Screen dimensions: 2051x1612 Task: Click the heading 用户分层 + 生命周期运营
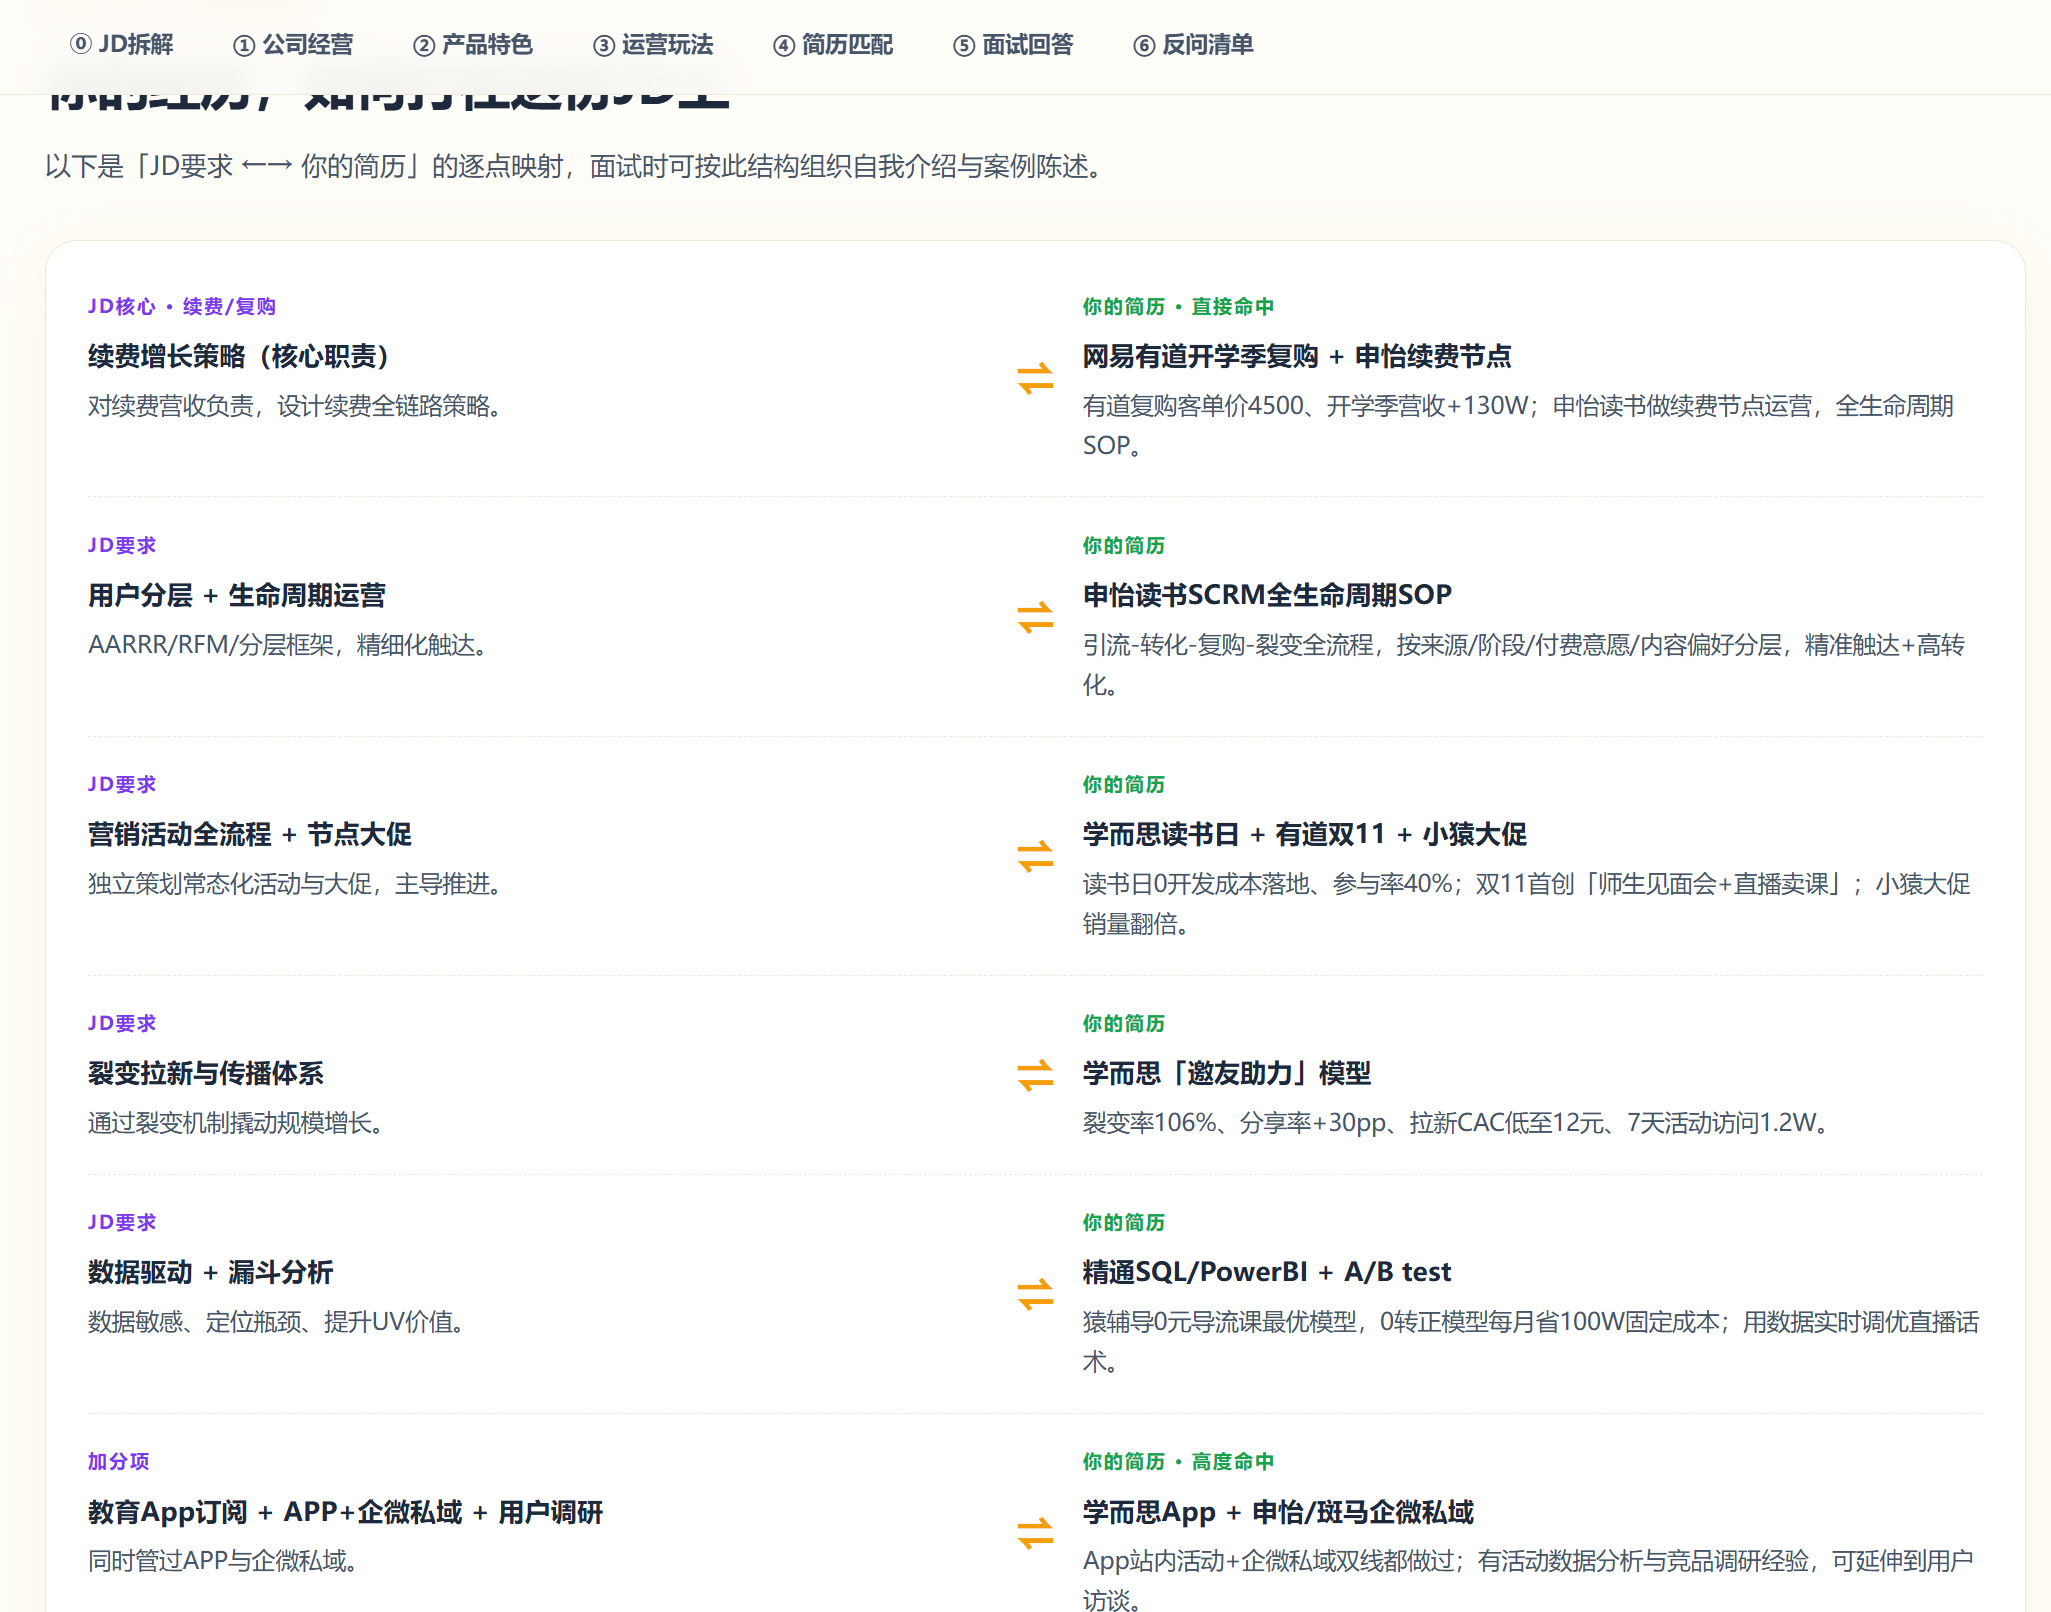pos(237,595)
